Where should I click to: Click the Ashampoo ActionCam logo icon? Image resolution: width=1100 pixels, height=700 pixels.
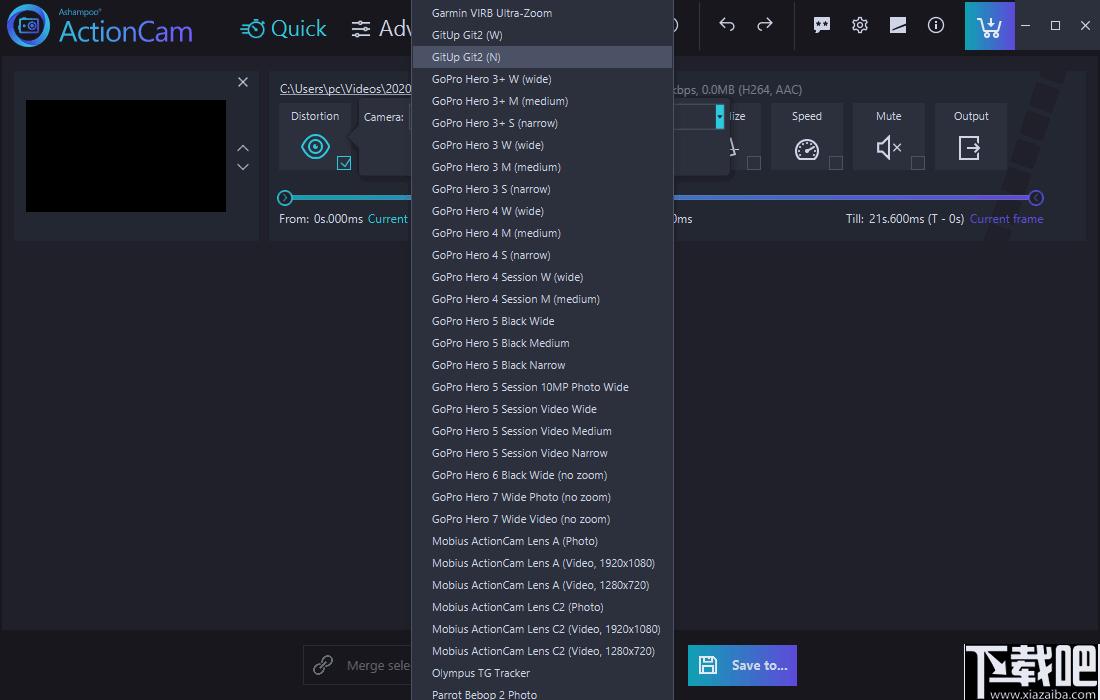[x=28, y=25]
